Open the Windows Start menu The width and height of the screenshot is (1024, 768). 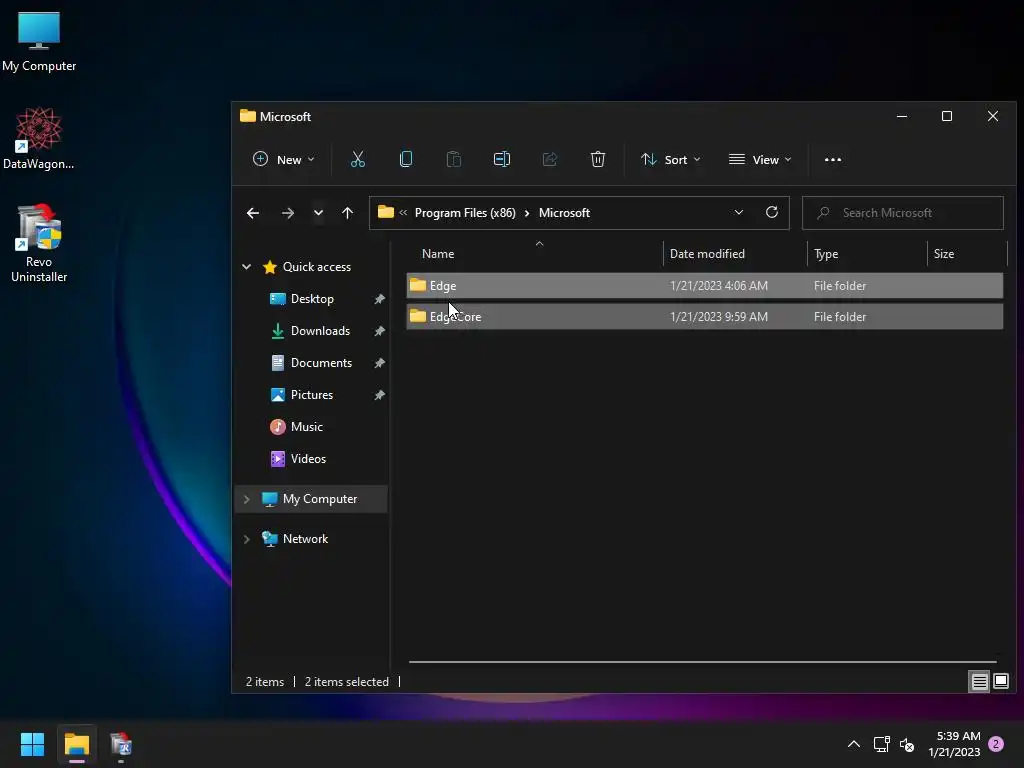(32, 744)
